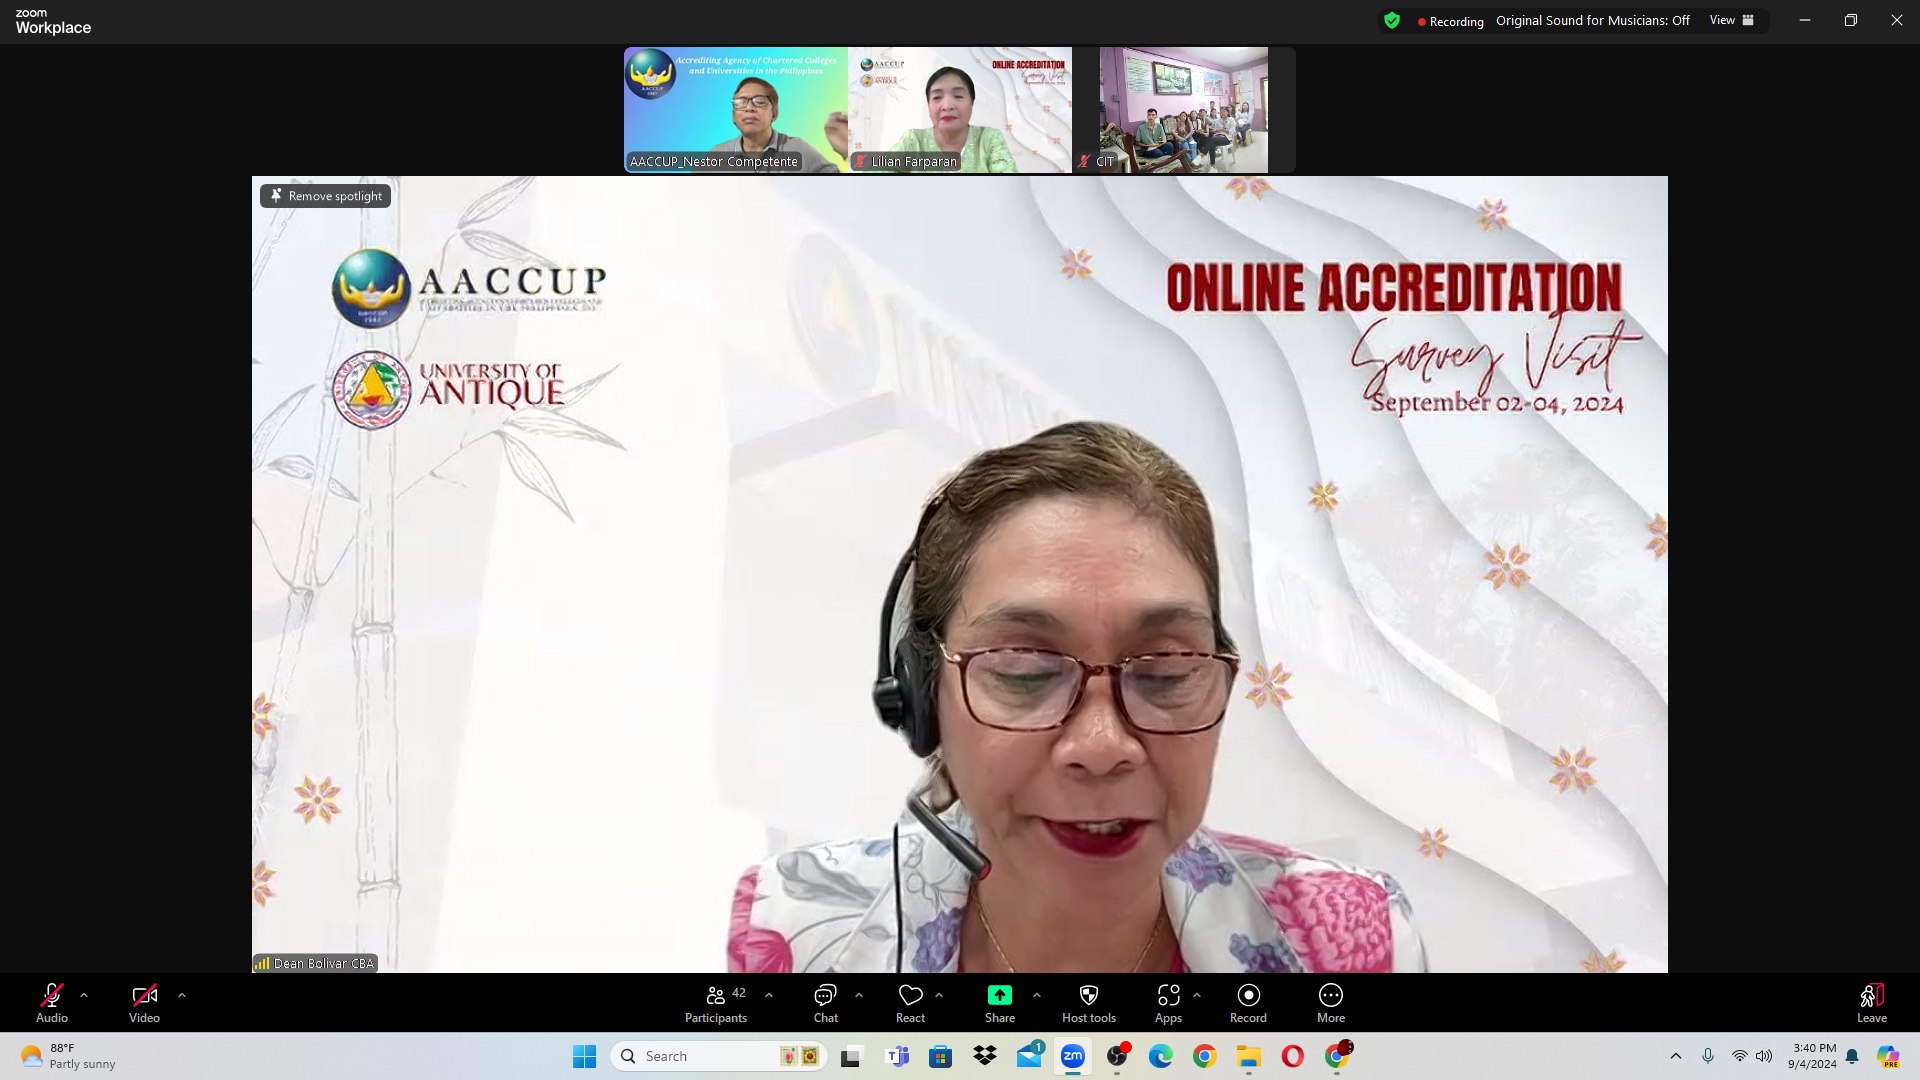Open Chrome icon with red badge
This screenshot has width=1920, height=1080.
(1337, 1056)
